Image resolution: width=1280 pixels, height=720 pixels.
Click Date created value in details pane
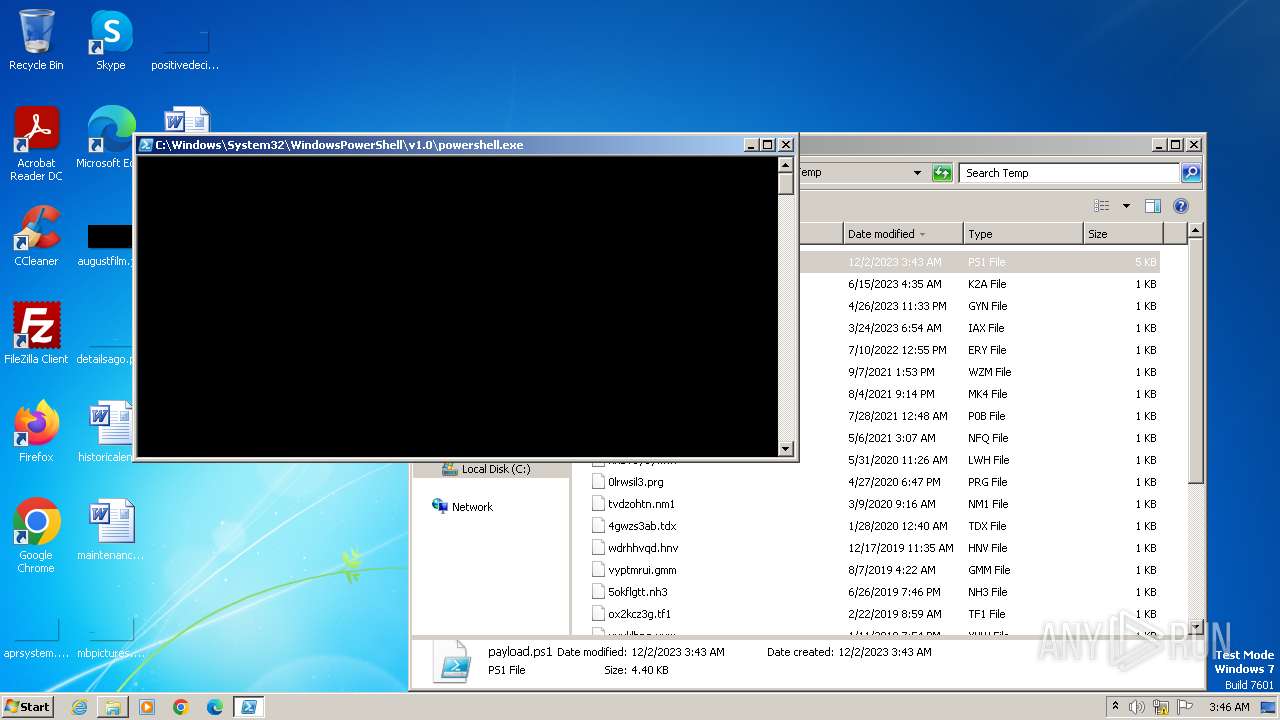tap(885, 652)
